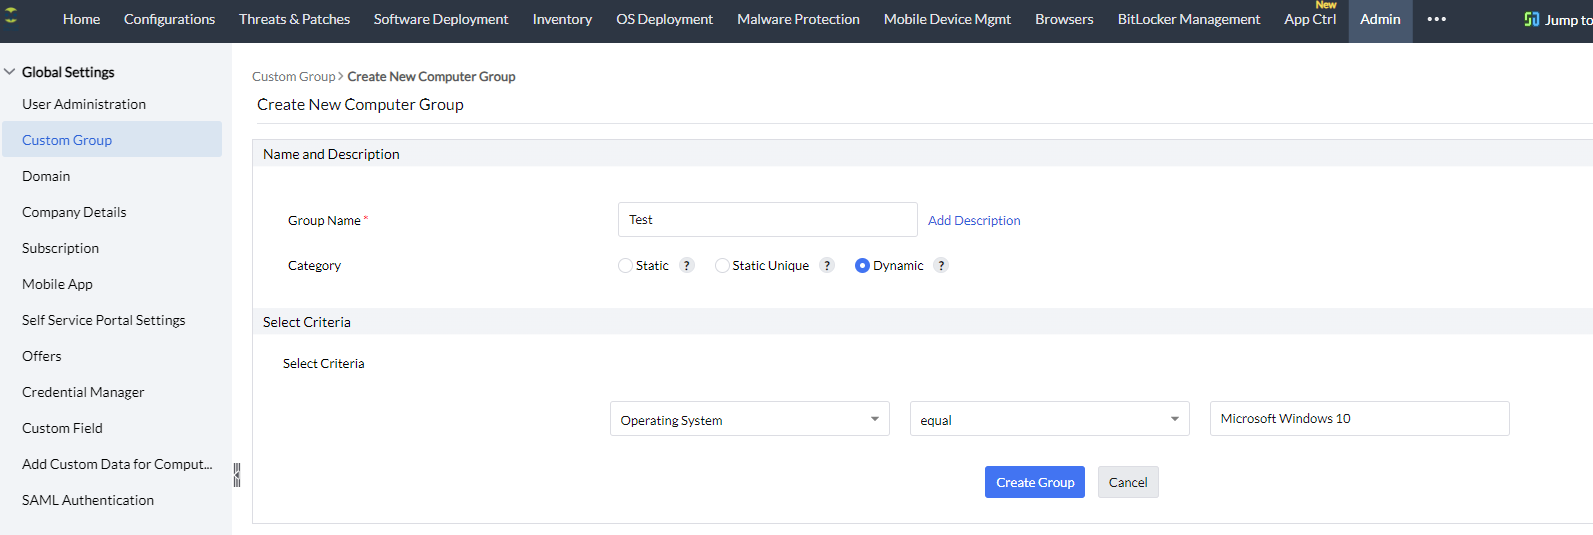Select the Static category radio button
The image size is (1593, 535).
pyautogui.click(x=625, y=266)
